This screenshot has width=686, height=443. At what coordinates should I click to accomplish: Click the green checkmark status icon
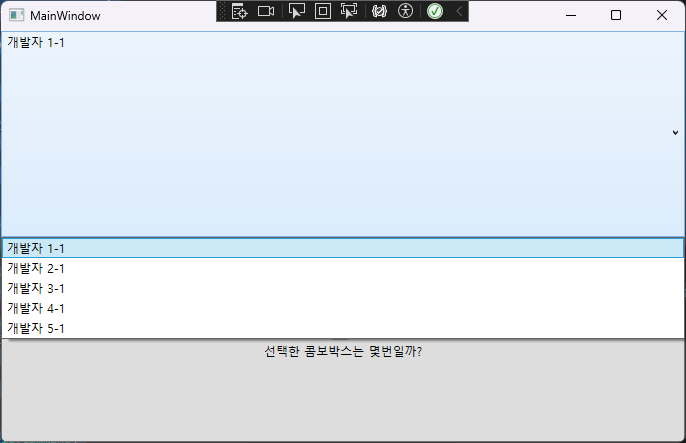click(x=435, y=11)
